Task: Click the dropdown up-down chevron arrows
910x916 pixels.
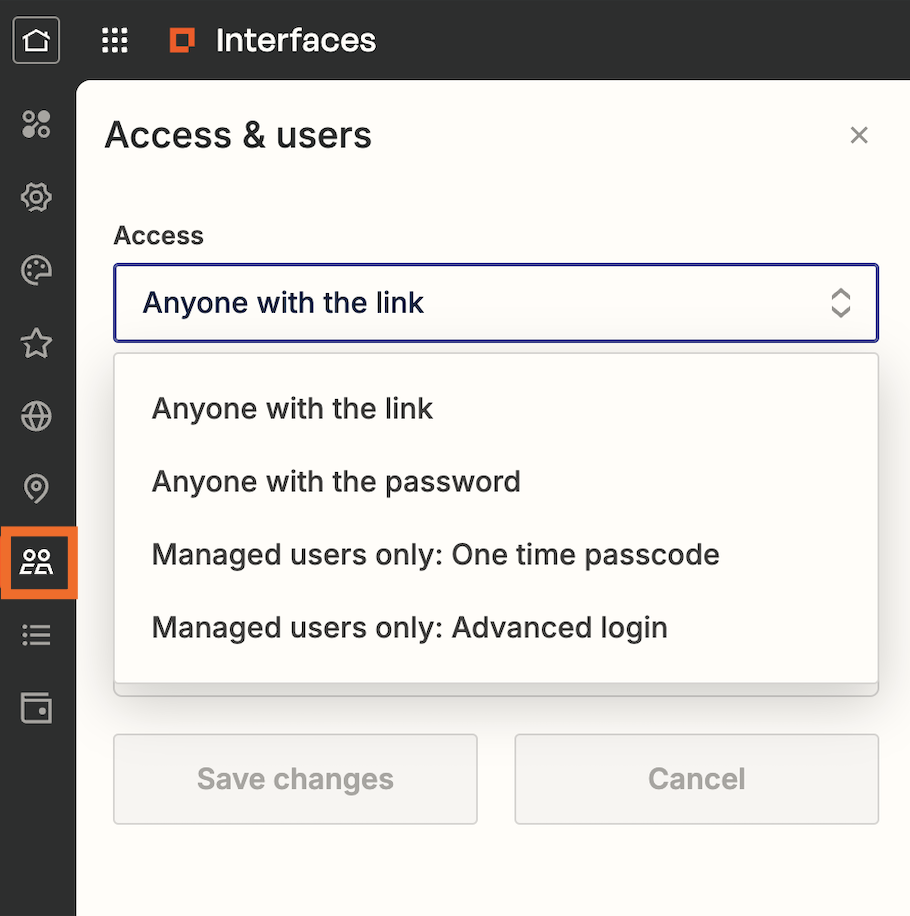Action: click(841, 303)
